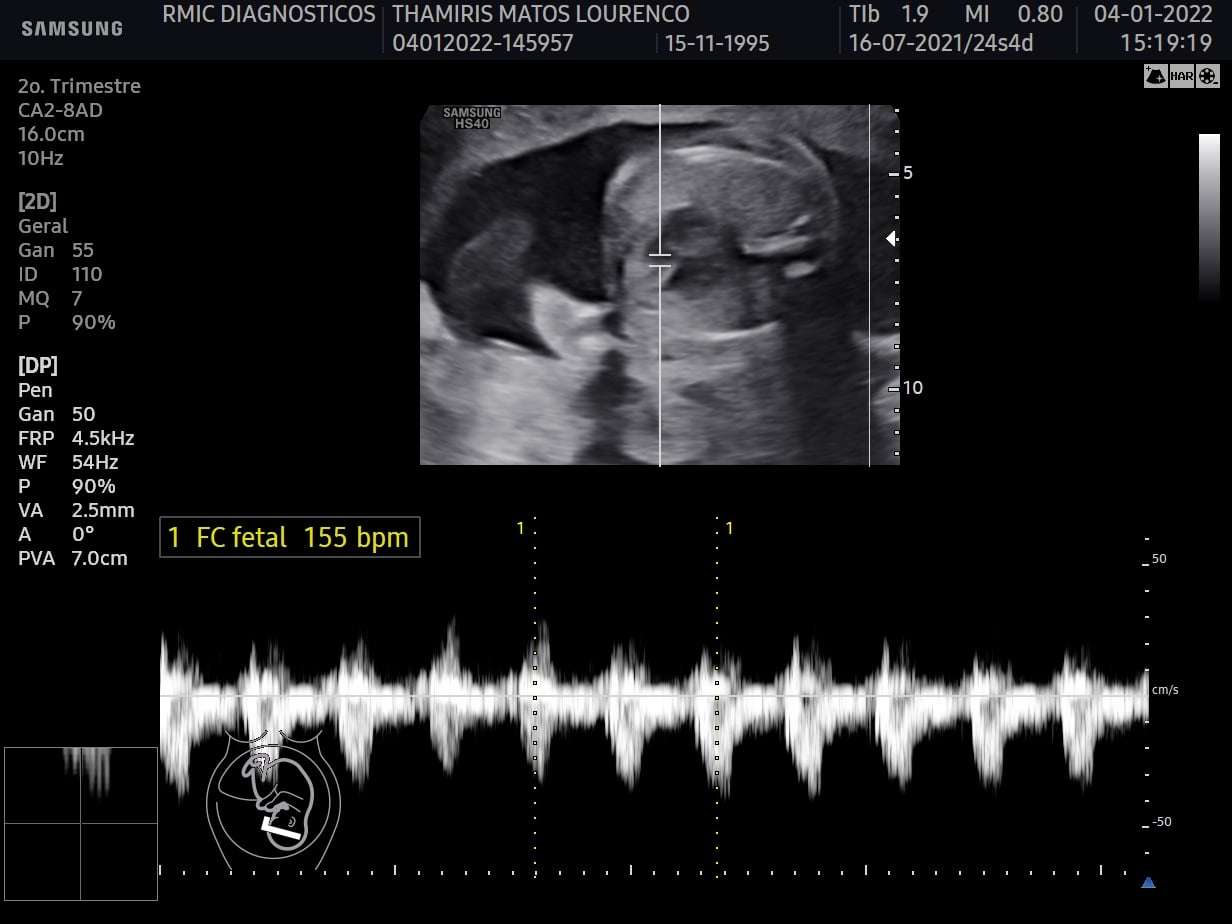
Task: Click the patient name THAMIRIS MATOS LOURENCO
Action: (541, 14)
